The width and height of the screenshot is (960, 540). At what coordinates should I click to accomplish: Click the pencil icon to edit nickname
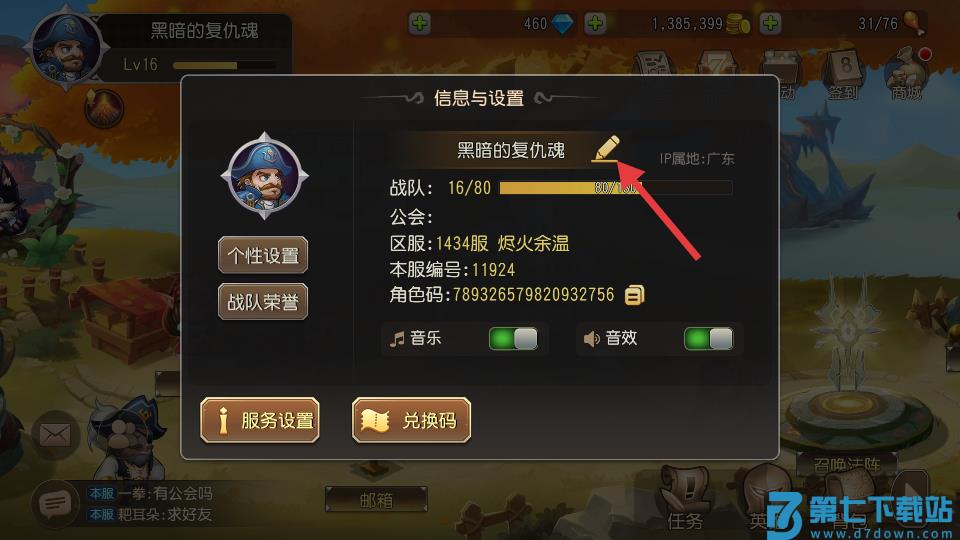(x=606, y=149)
